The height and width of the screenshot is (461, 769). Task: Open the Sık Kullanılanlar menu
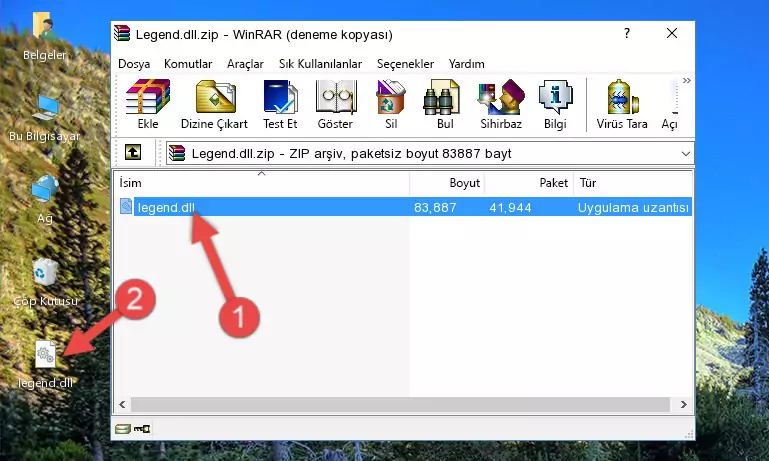click(x=320, y=64)
